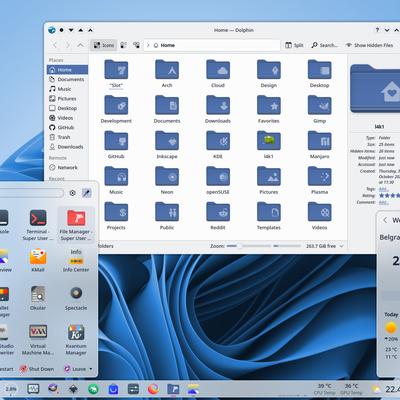Screen dimensions: 400x400
Task: Select GitHub in Places panel
Action: [x=67, y=127]
